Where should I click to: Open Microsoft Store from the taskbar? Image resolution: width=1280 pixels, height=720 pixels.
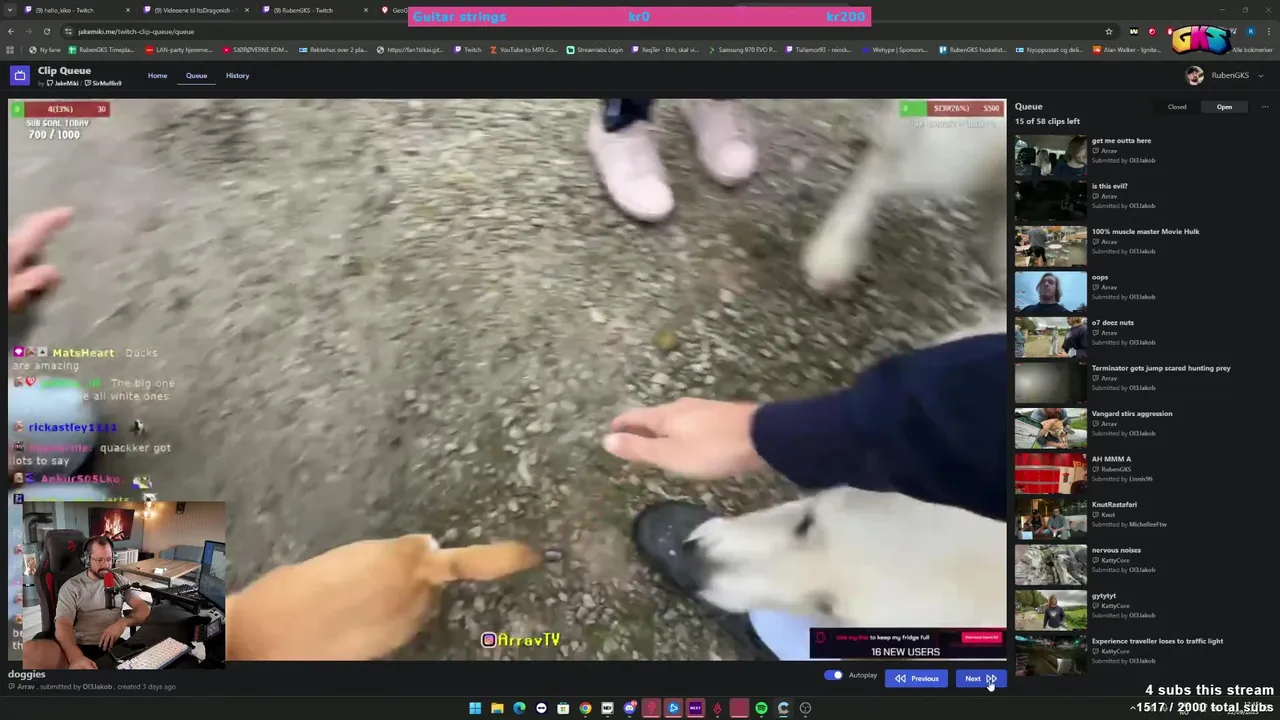(x=563, y=708)
